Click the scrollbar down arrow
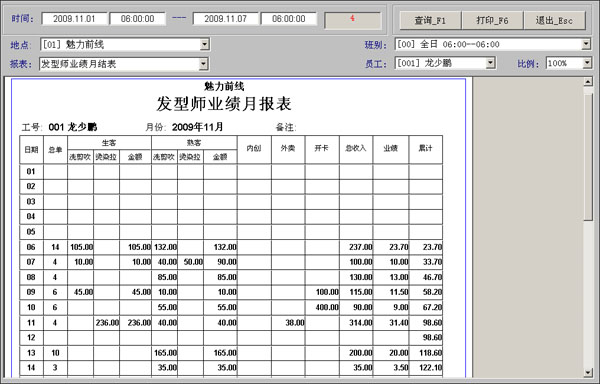Viewport: 600px width, 384px height. (x=588, y=373)
